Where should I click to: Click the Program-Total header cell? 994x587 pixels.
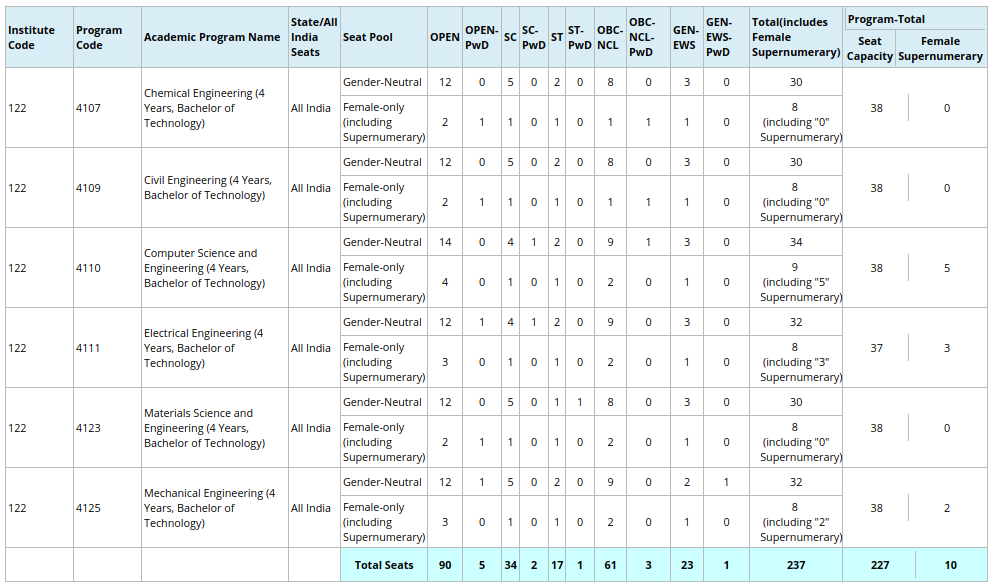click(x=886, y=19)
